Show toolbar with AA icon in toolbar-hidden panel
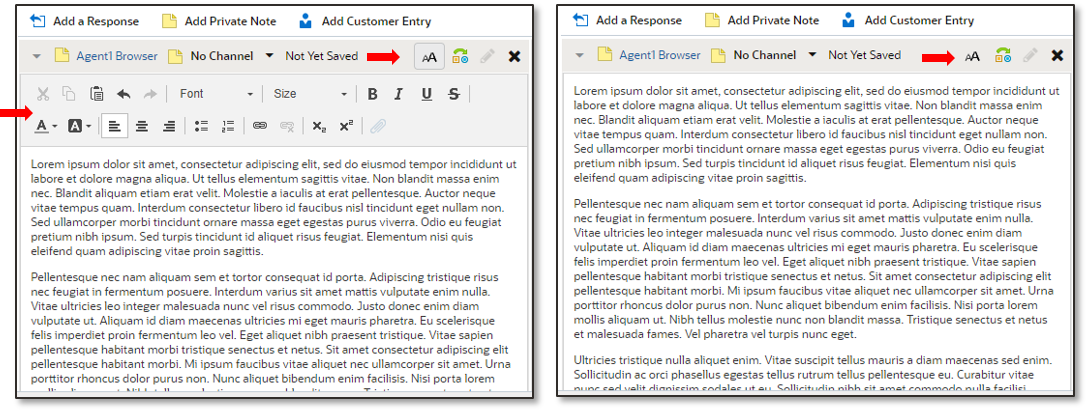Image resolution: width=1088 pixels, height=412 pixels. [972, 56]
